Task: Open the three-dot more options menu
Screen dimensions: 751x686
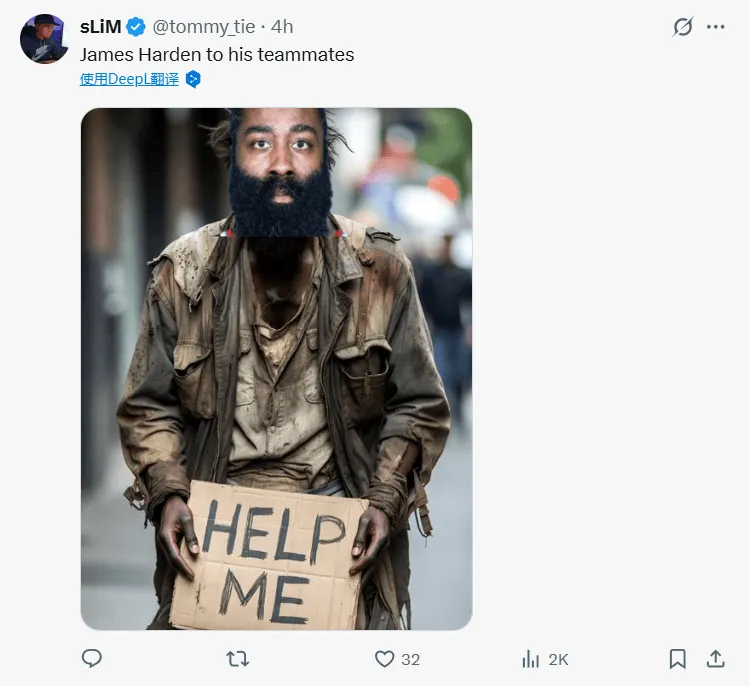Action: tap(715, 27)
